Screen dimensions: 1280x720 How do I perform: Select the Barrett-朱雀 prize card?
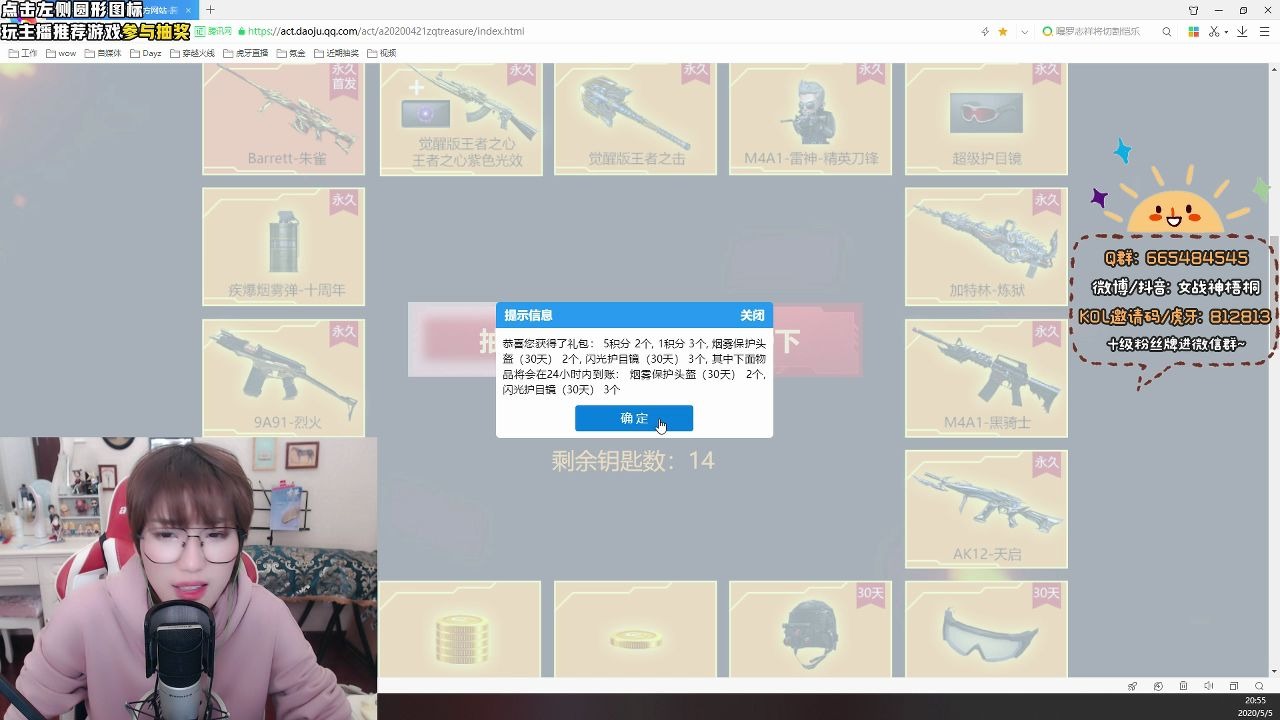pyautogui.click(x=283, y=118)
